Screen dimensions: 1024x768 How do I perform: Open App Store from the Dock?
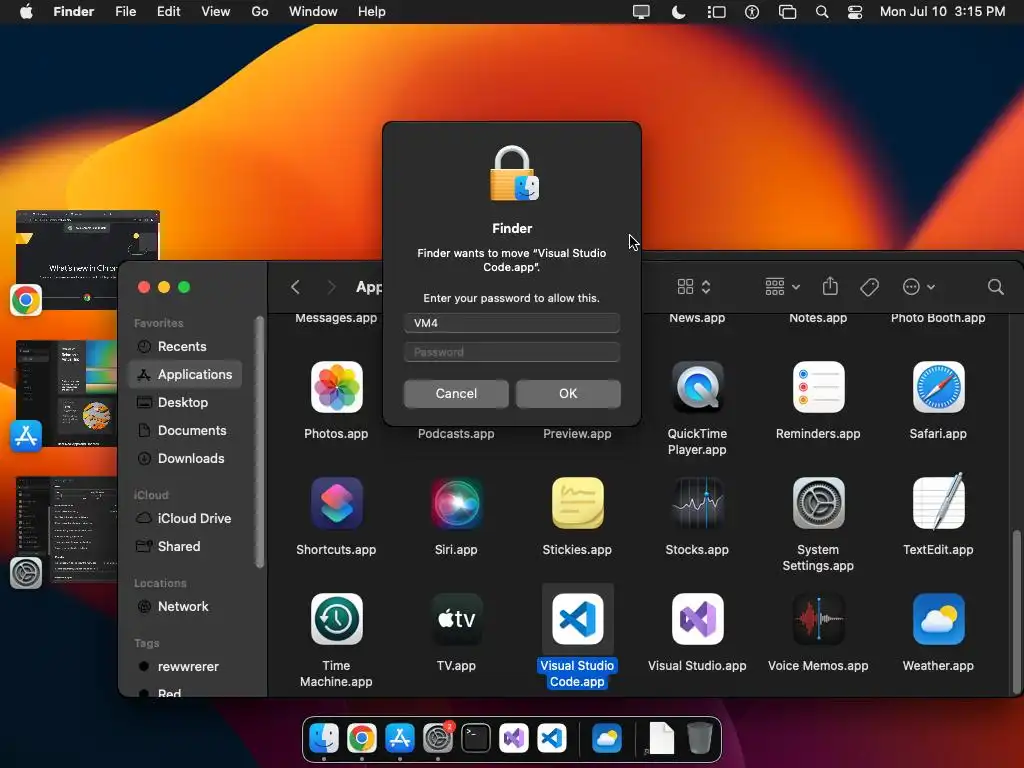click(x=400, y=738)
